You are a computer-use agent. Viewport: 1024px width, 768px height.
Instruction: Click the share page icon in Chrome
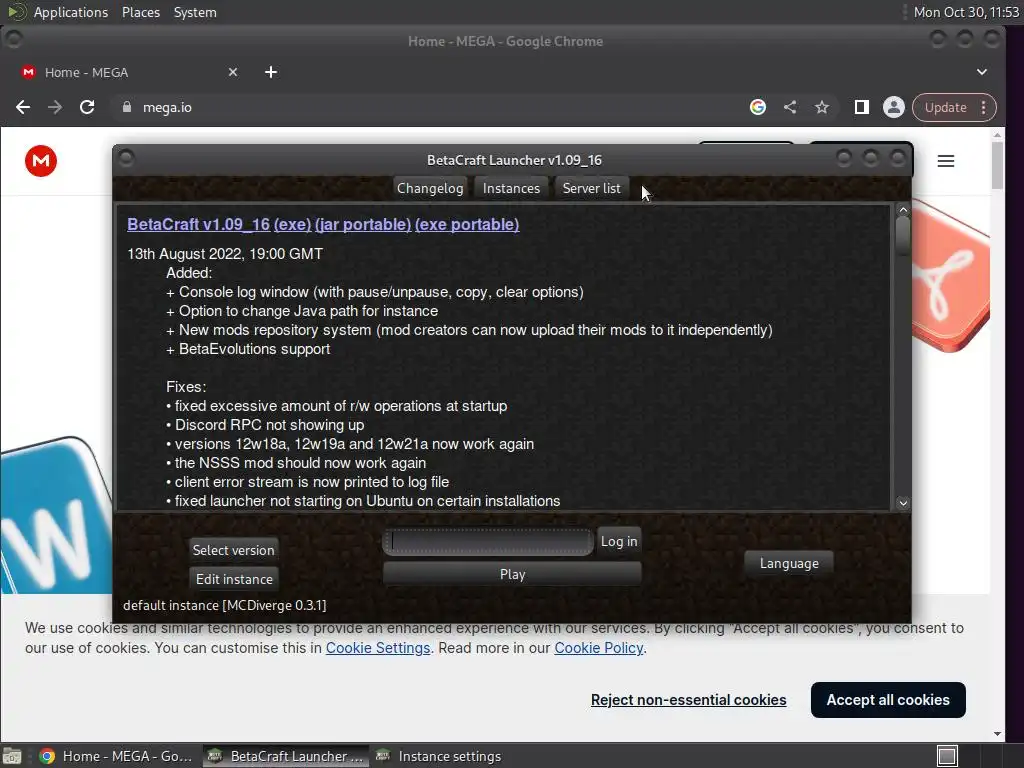[x=790, y=107]
